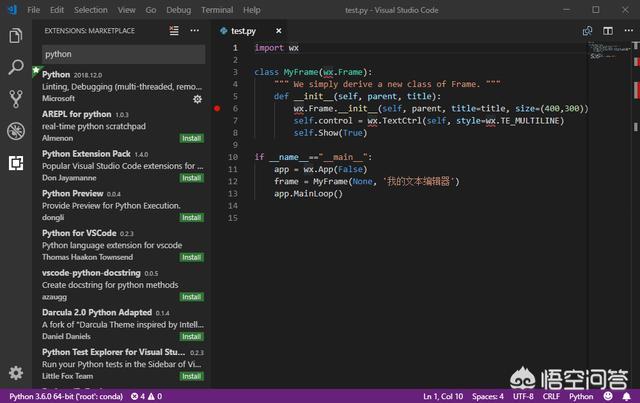This screenshot has width=640, height=403.
Task: Open the Debug menu
Action: coord(178,10)
